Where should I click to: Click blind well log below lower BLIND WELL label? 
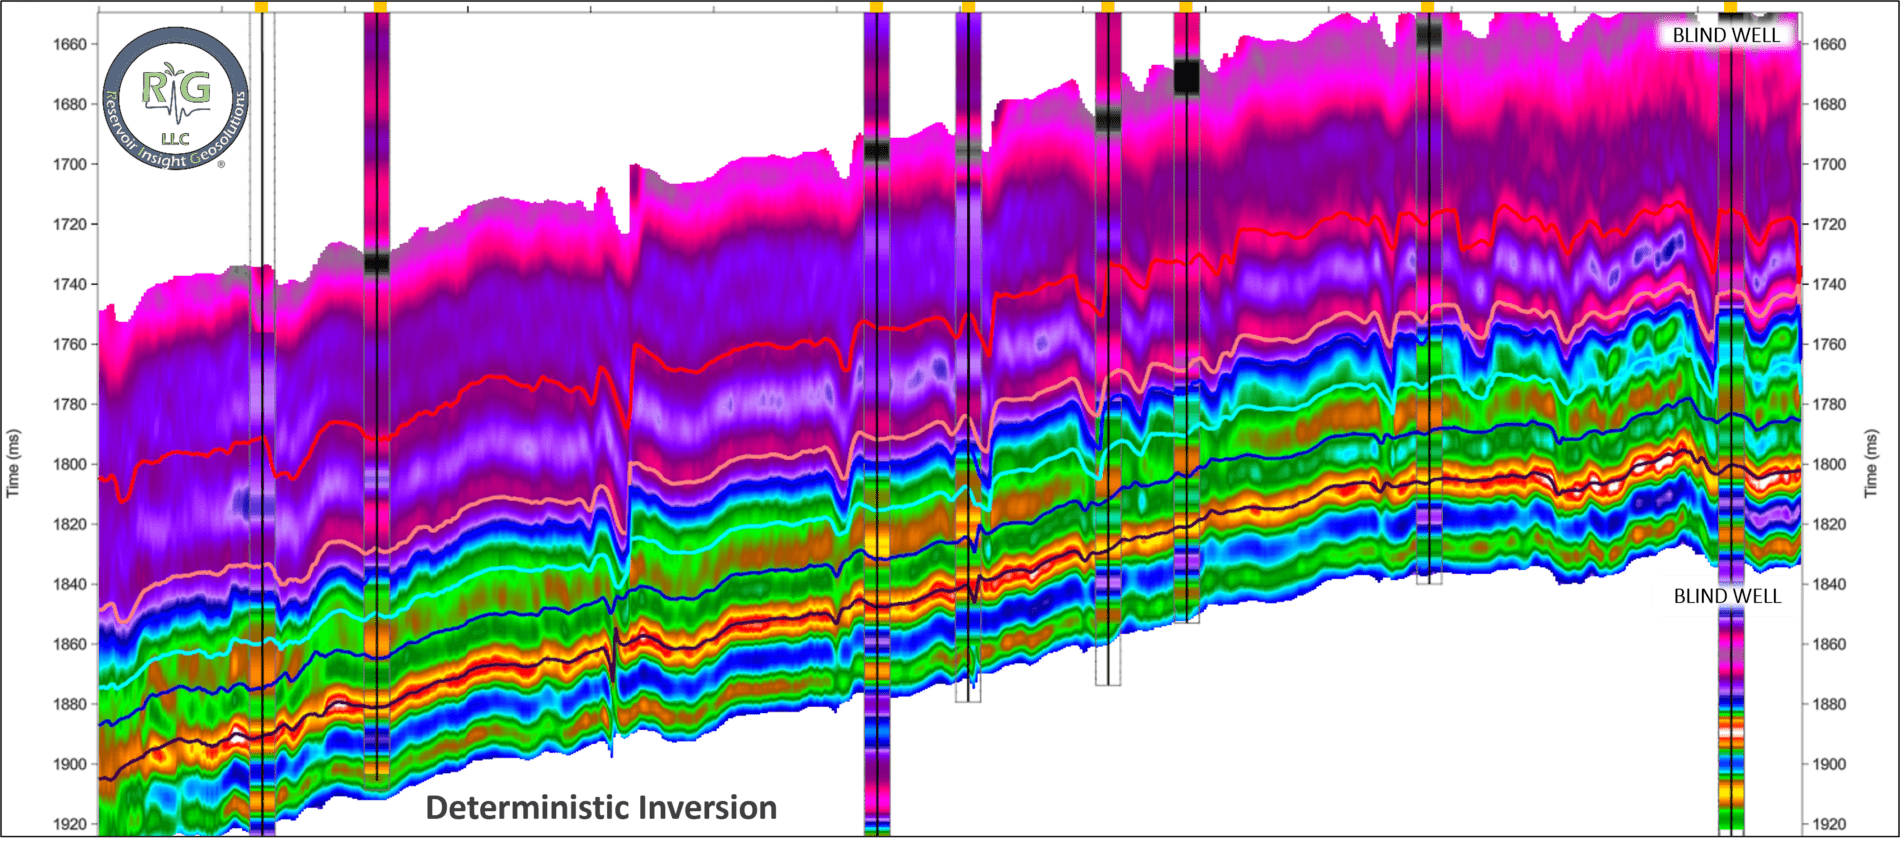(1731, 720)
